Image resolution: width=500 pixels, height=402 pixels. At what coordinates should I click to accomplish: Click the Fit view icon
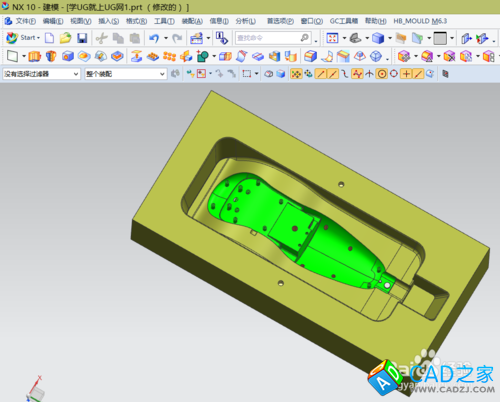pyautogui.click(x=332, y=38)
